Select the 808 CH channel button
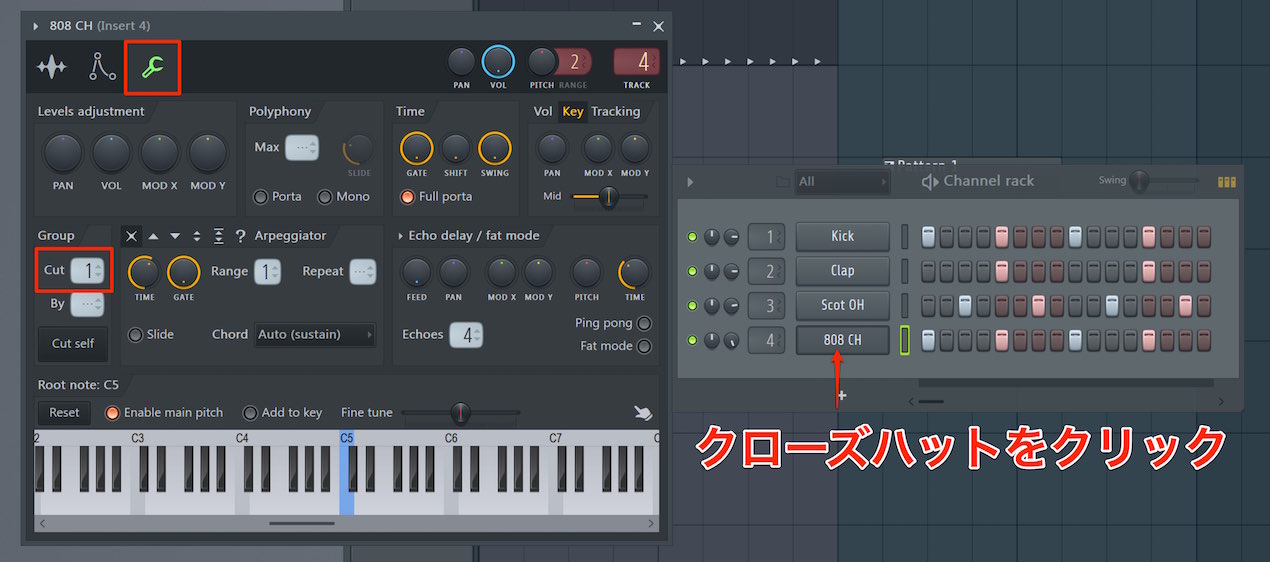This screenshot has width=1270, height=562. pos(842,340)
